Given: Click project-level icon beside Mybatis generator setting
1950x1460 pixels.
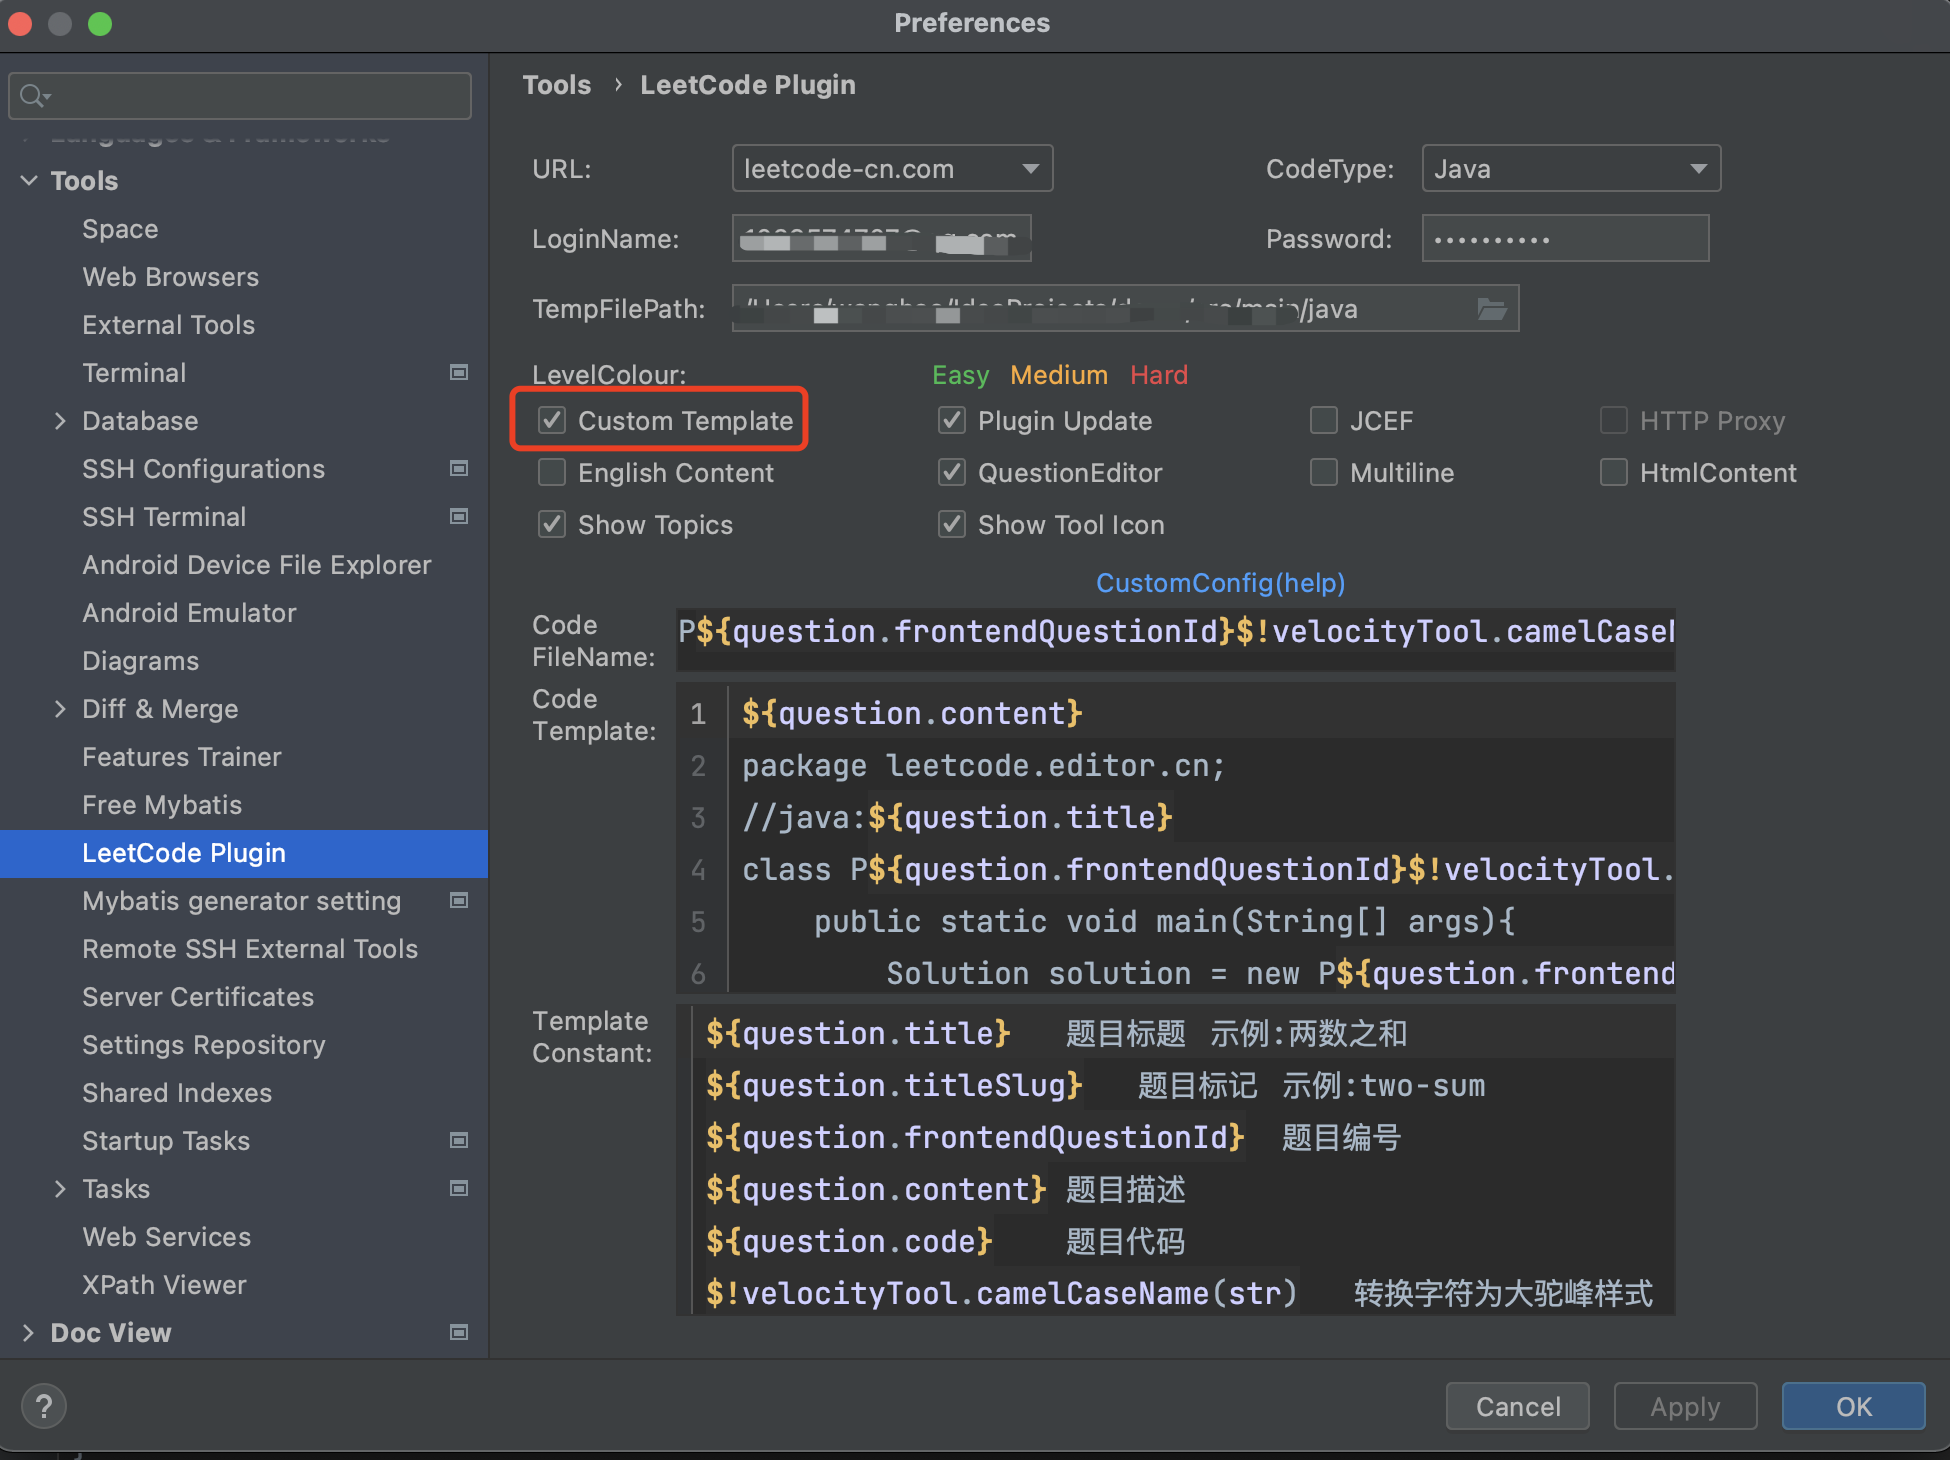Looking at the screenshot, I should (x=459, y=900).
